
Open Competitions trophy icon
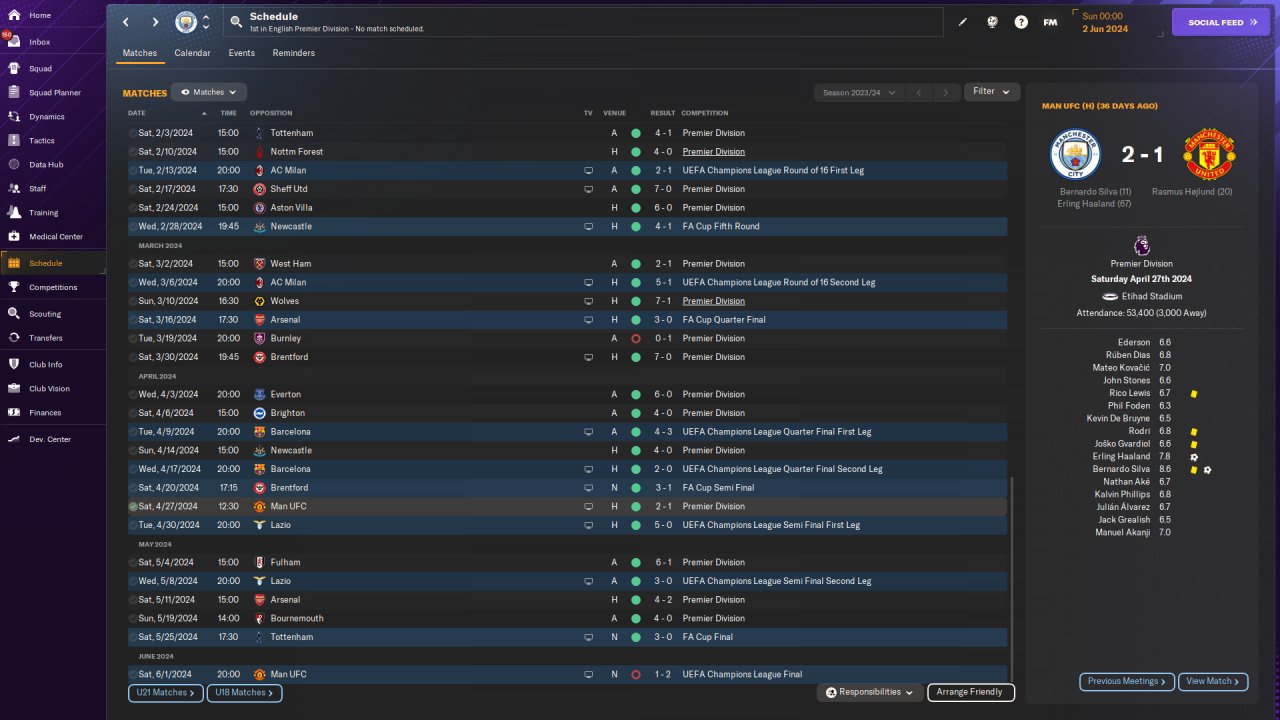(14, 287)
